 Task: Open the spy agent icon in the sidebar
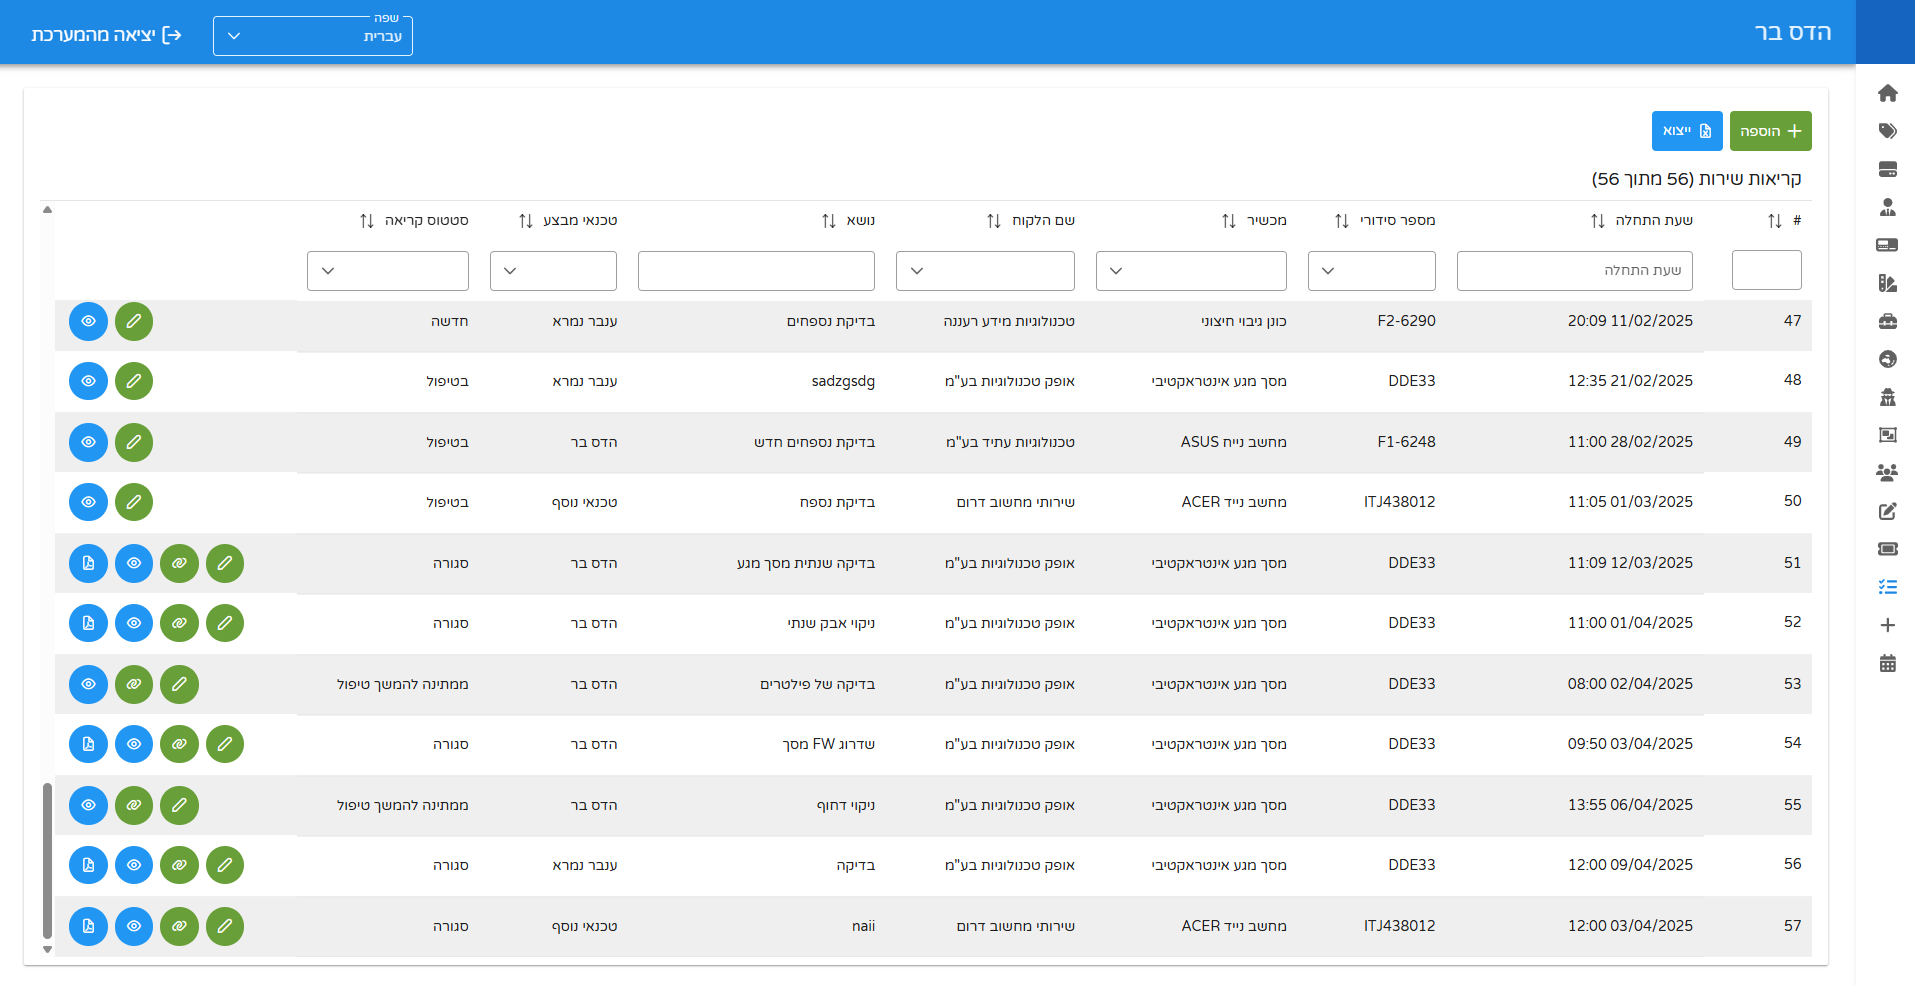(x=1887, y=397)
